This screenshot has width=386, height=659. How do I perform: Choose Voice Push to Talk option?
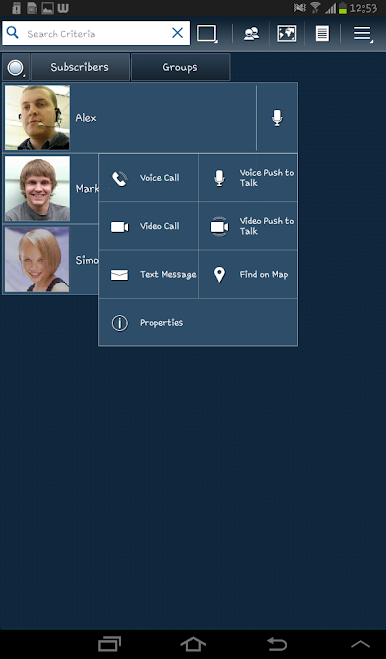248,178
